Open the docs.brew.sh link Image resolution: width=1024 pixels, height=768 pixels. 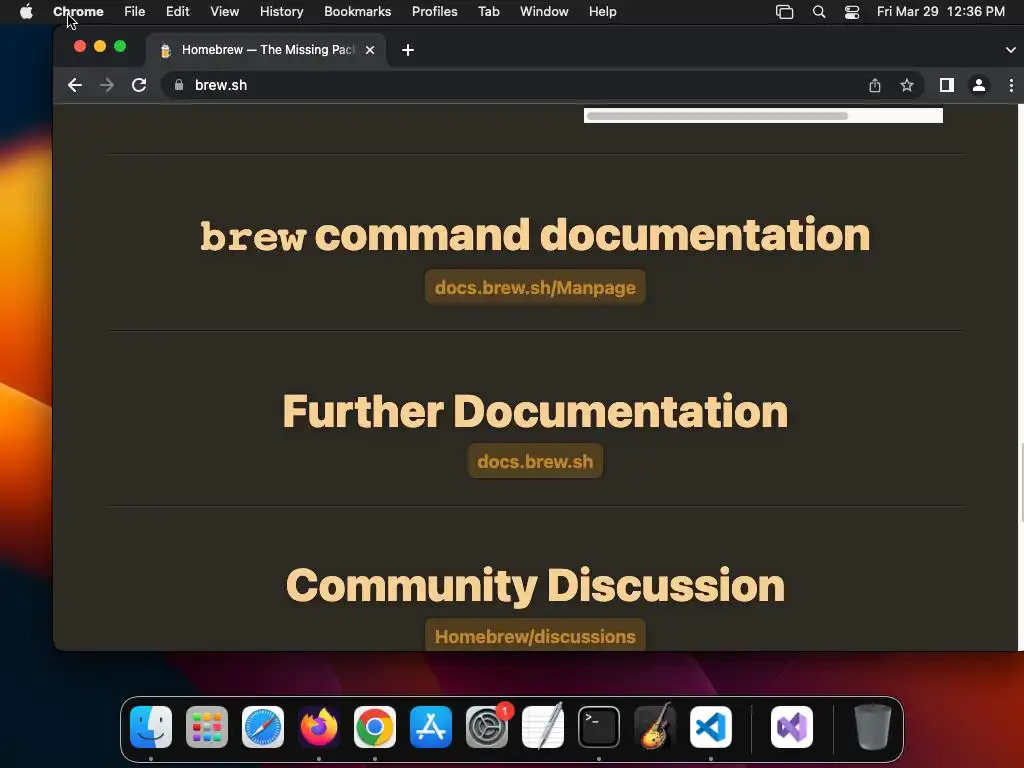[x=535, y=461]
